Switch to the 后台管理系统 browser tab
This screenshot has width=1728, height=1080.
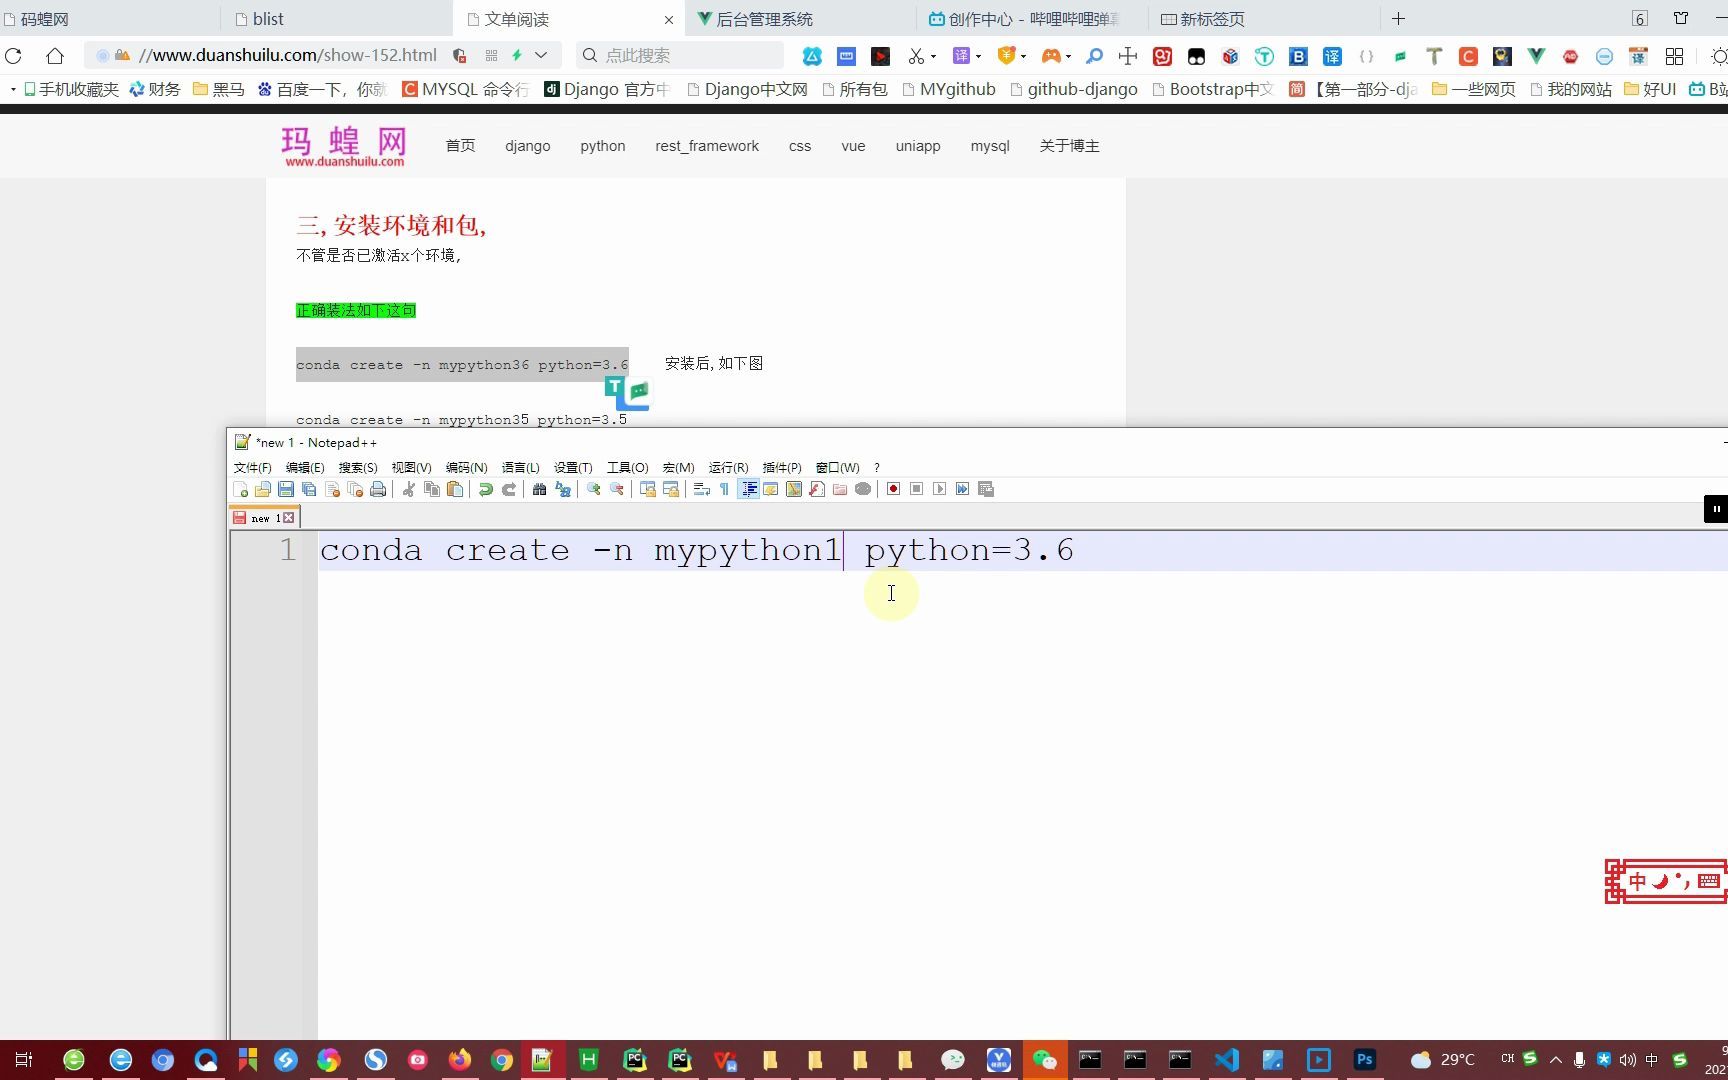(x=798, y=19)
